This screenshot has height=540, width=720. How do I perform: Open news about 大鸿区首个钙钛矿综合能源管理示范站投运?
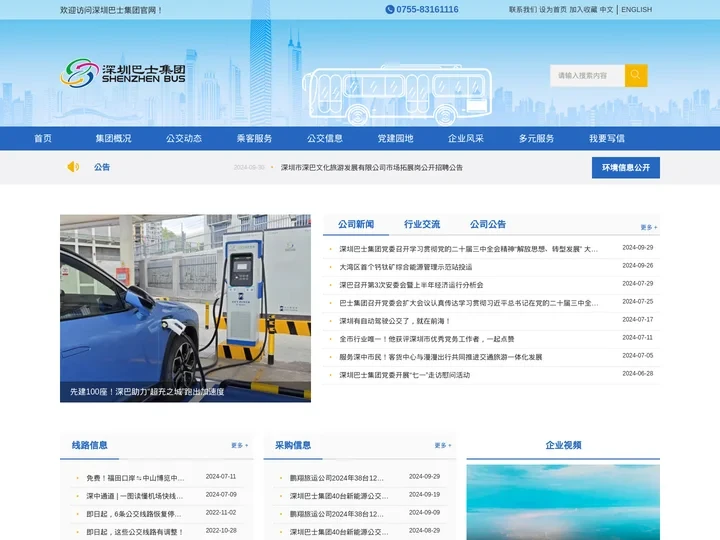click(405, 267)
